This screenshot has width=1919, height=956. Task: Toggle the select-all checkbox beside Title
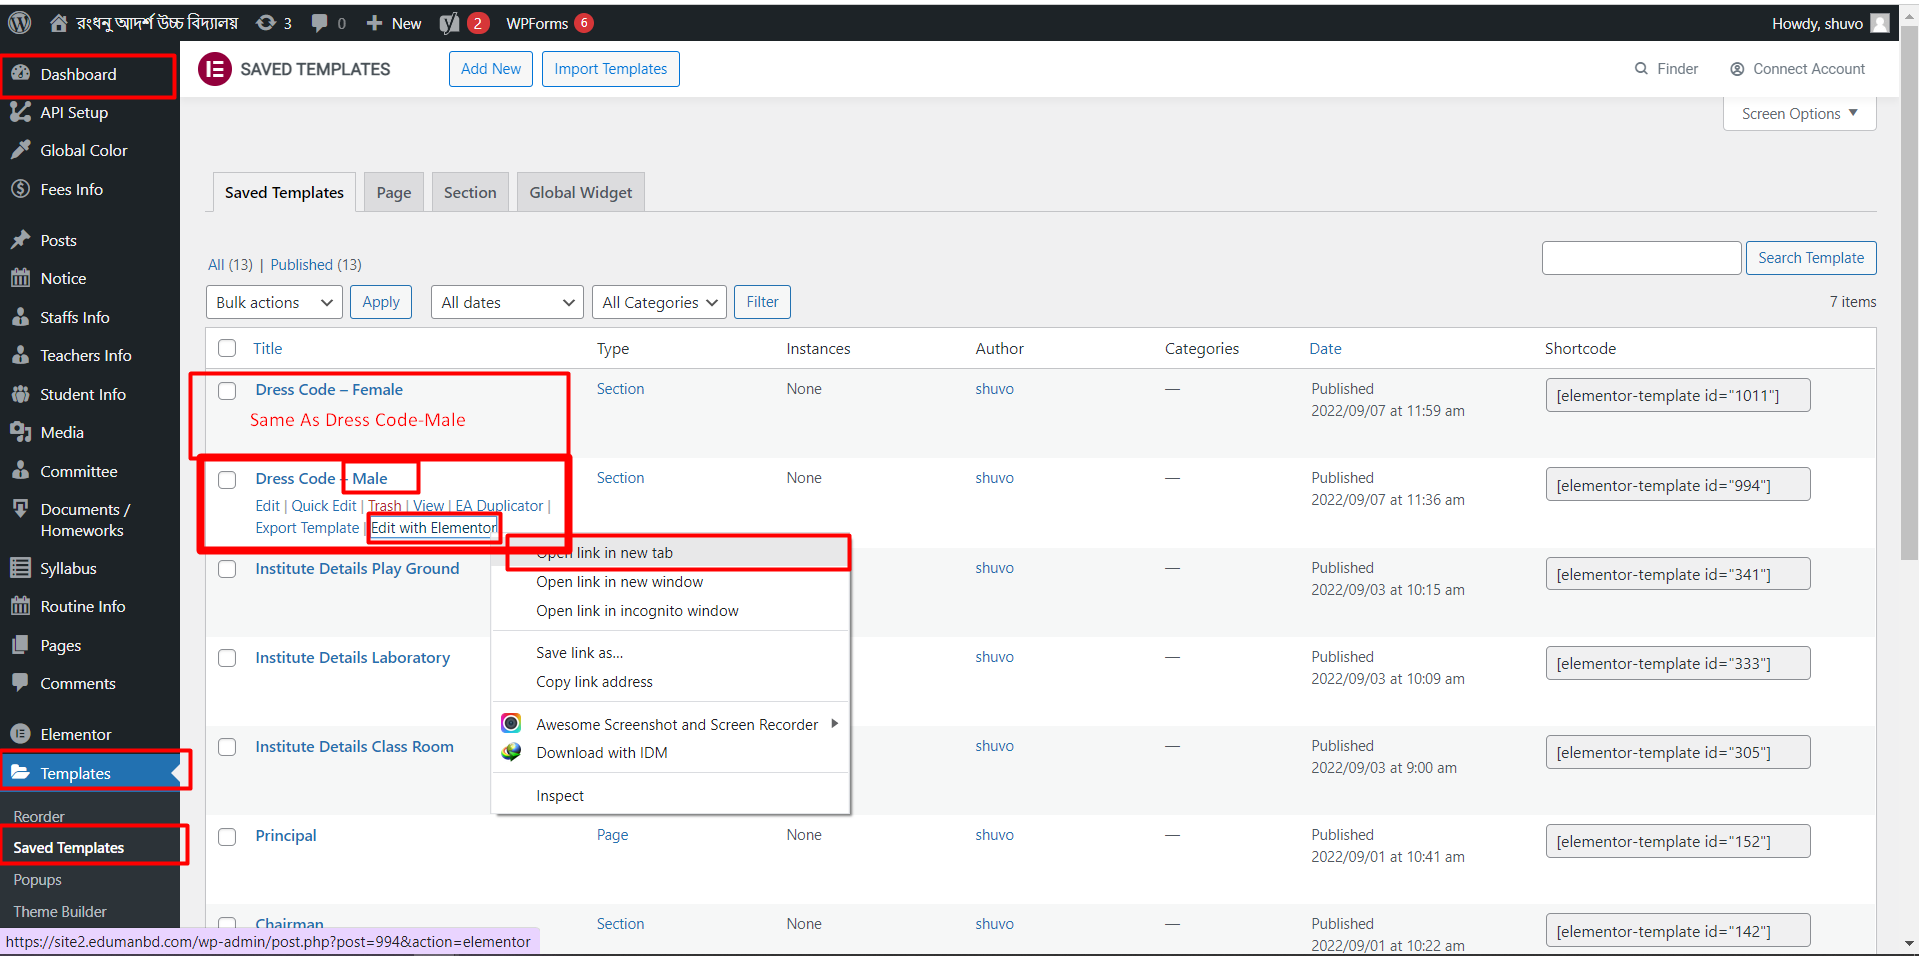coord(227,348)
